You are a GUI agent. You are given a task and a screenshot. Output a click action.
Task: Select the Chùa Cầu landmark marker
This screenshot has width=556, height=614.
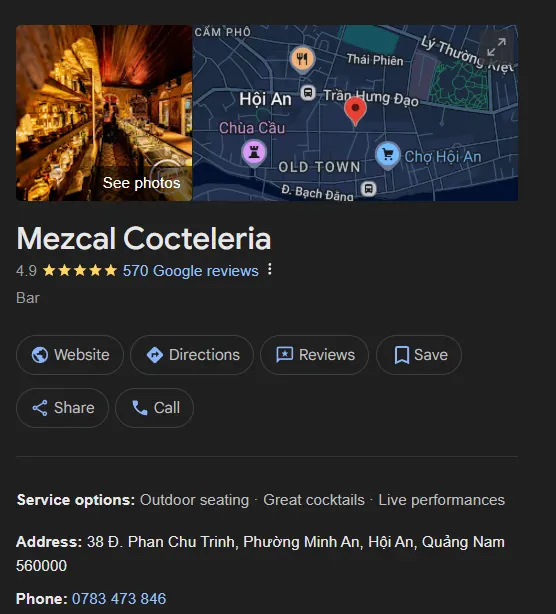[x=254, y=153]
